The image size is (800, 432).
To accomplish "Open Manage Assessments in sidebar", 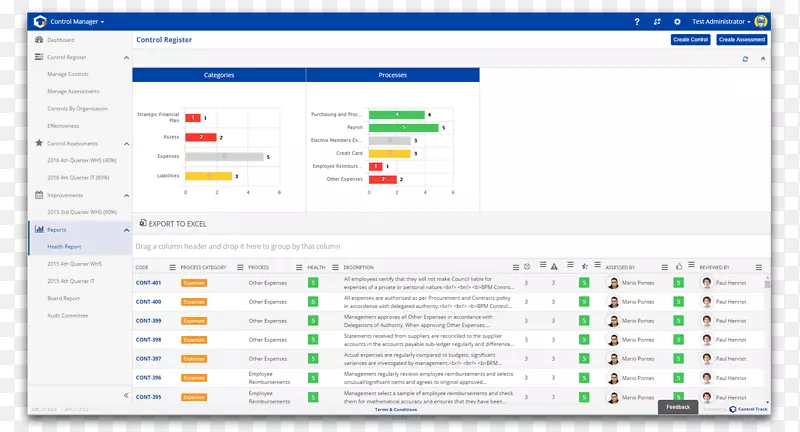I will [73, 91].
